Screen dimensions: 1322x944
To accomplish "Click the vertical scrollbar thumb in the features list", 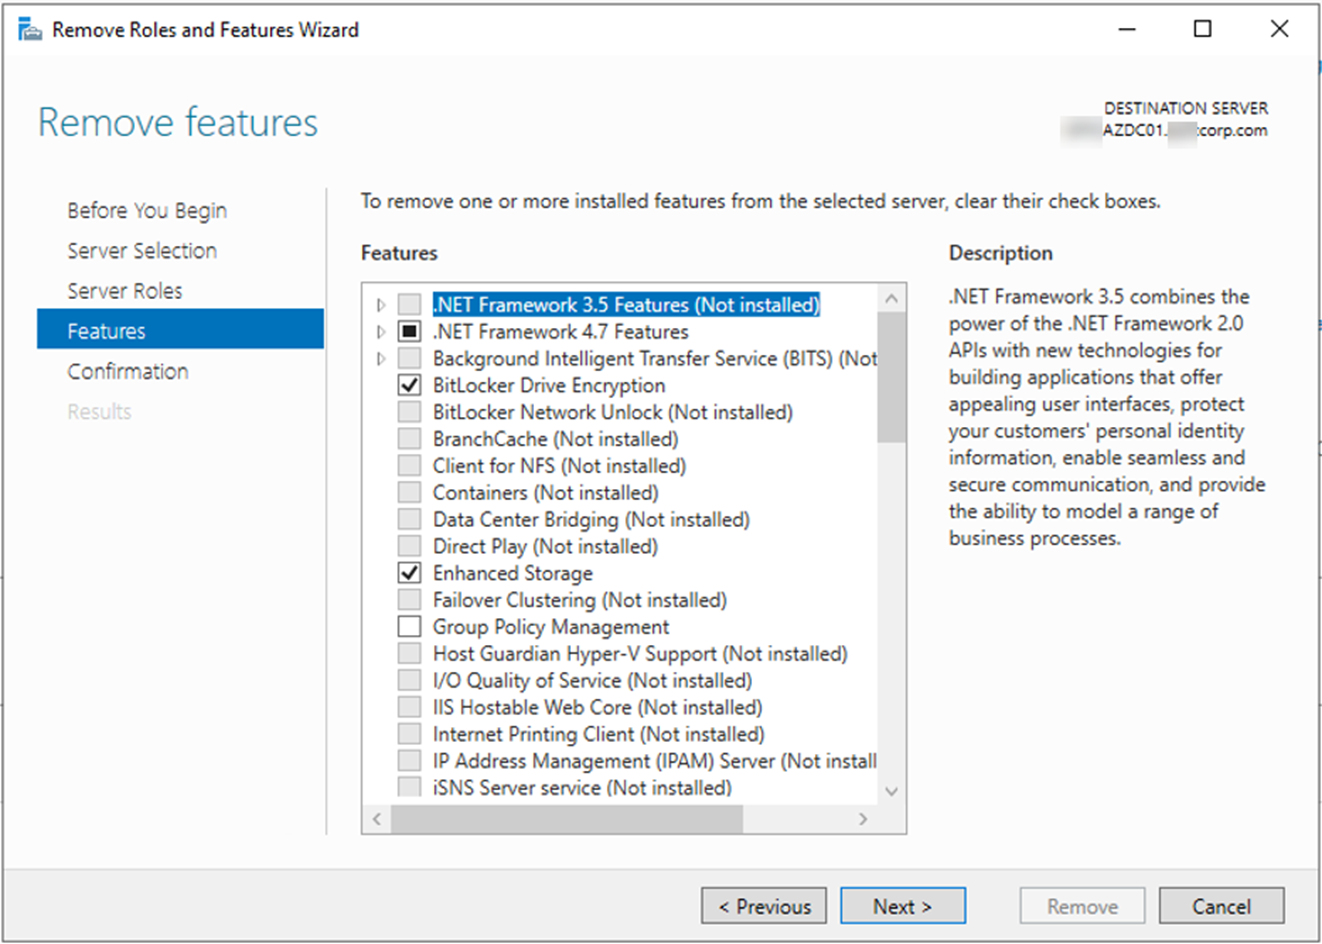I will [891, 376].
